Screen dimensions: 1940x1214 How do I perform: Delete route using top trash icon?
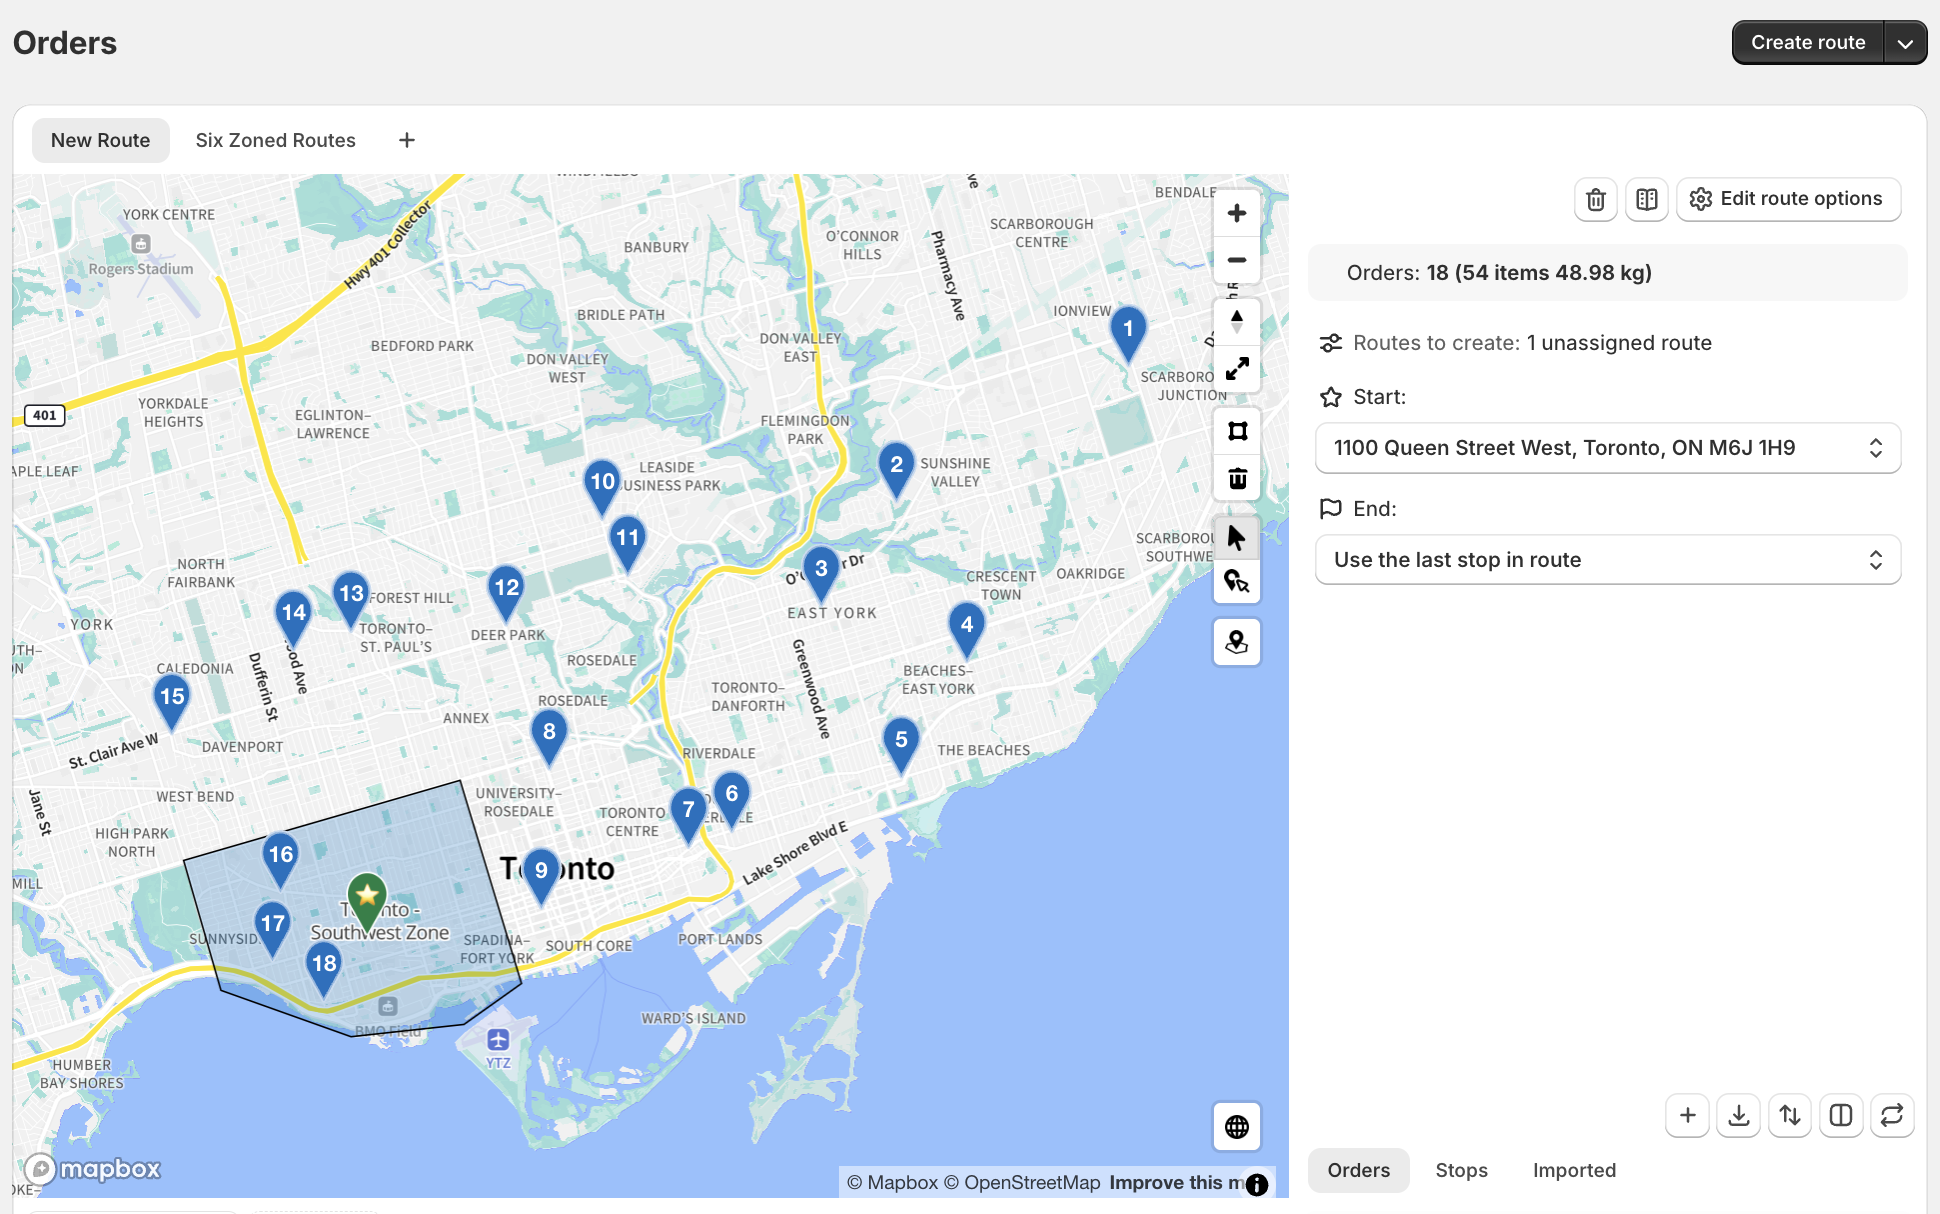(1596, 199)
